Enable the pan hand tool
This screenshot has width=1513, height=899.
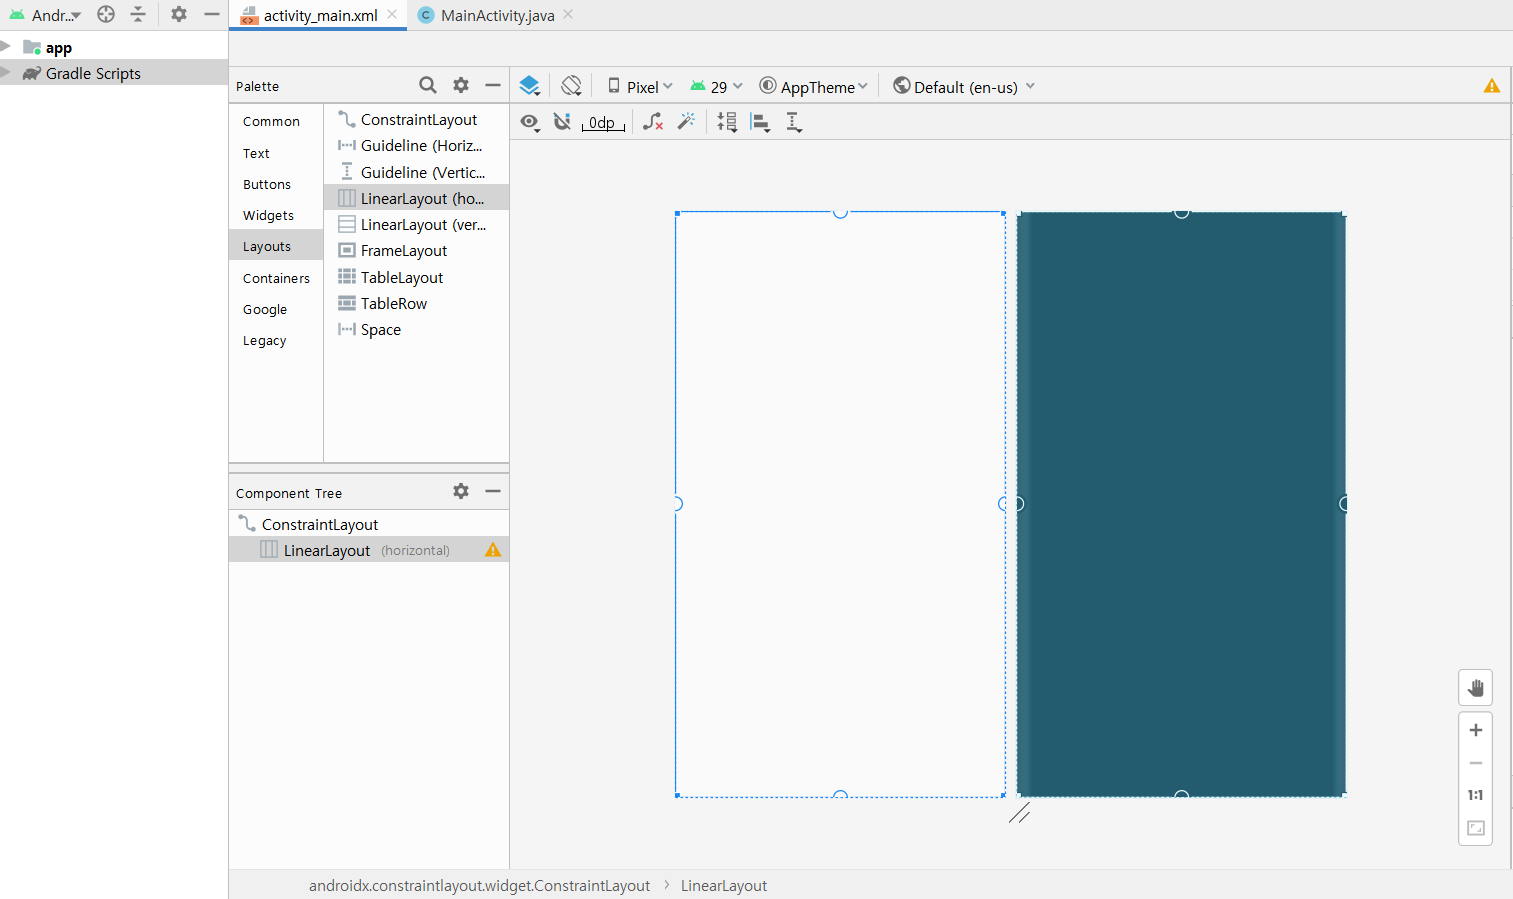tap(1476, 688)
